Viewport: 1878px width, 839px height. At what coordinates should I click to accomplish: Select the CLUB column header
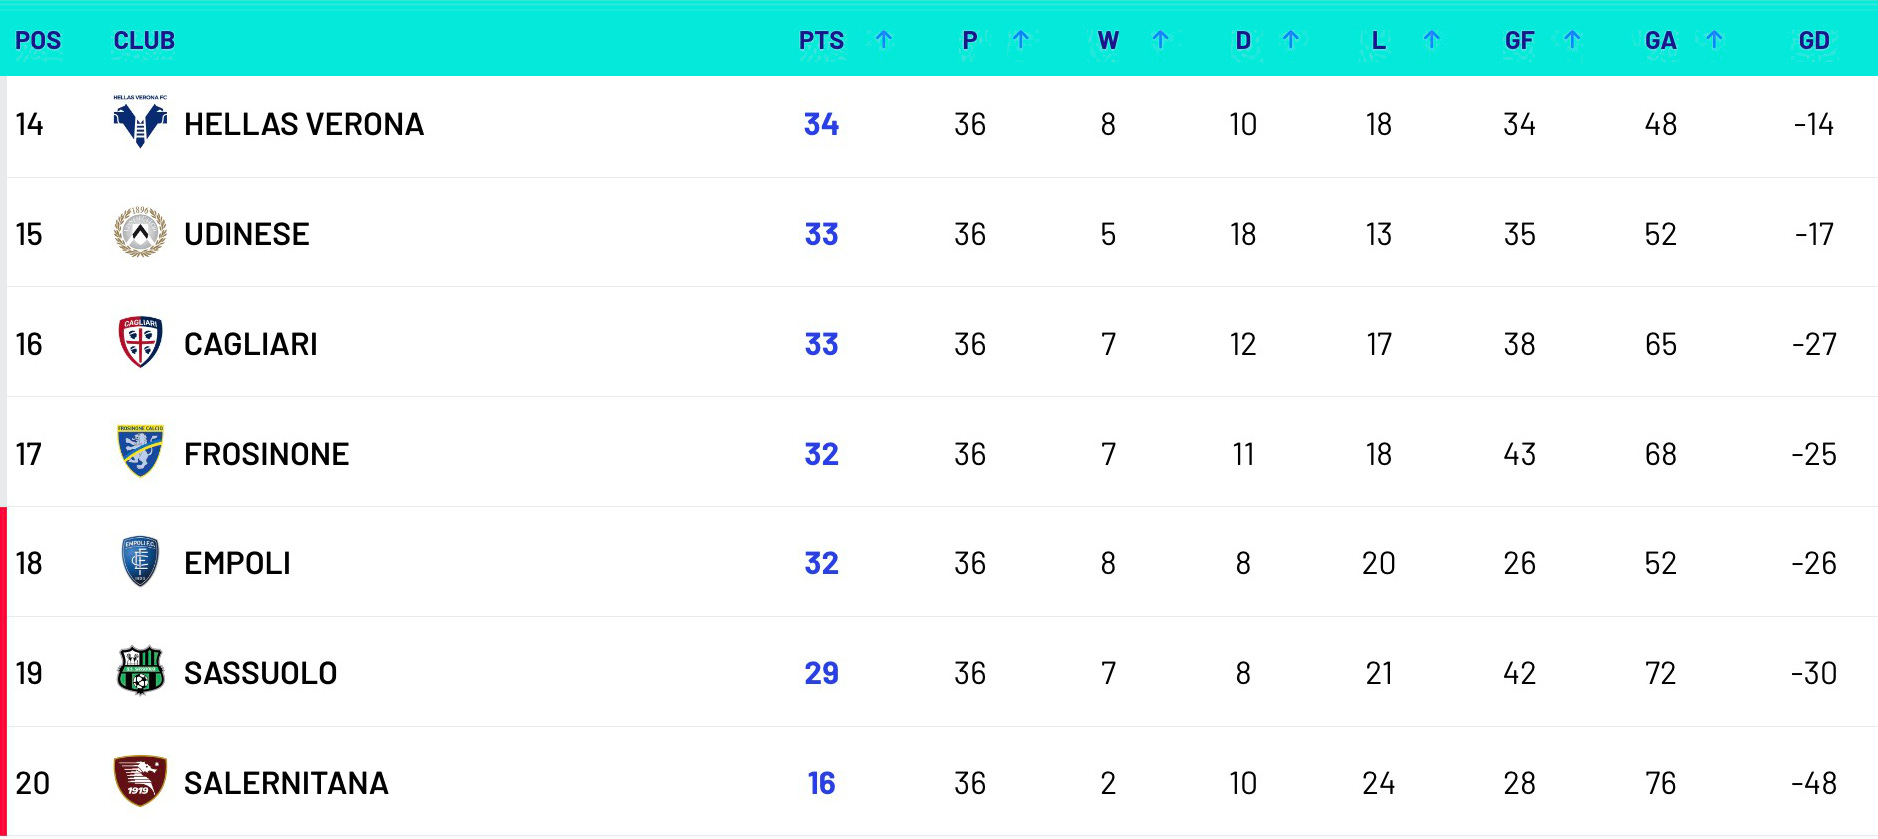pos(144,41)
